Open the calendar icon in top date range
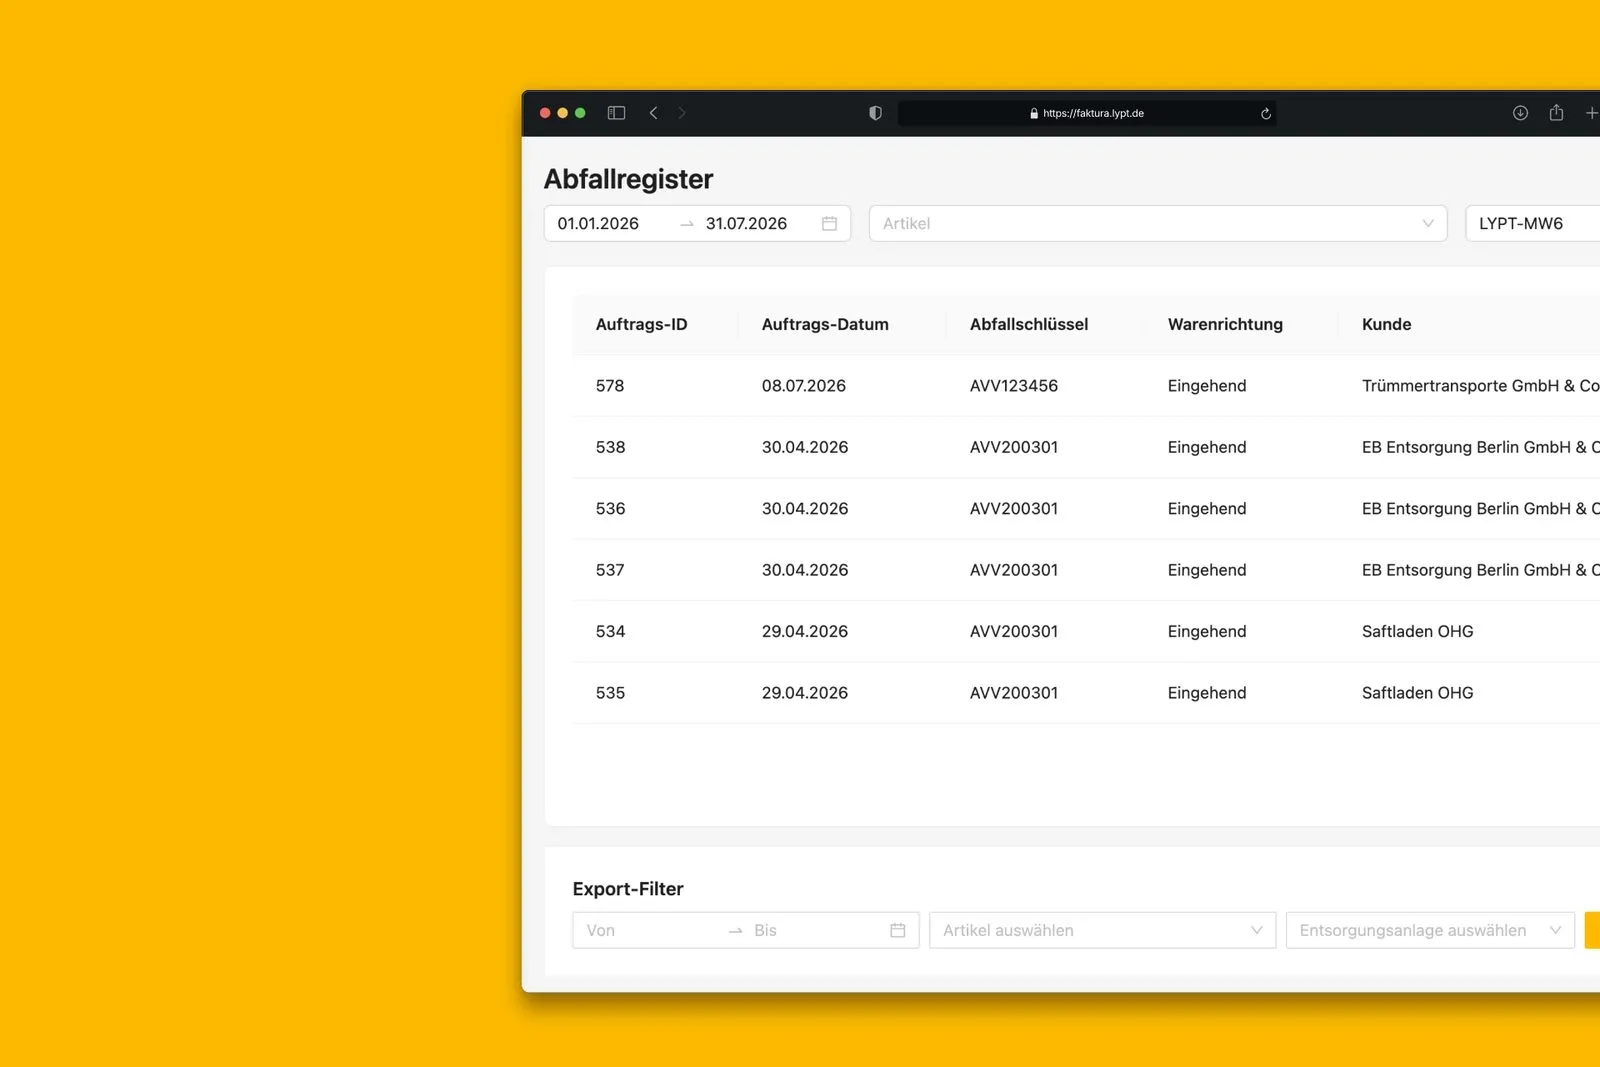 click(x=829, y=224)
